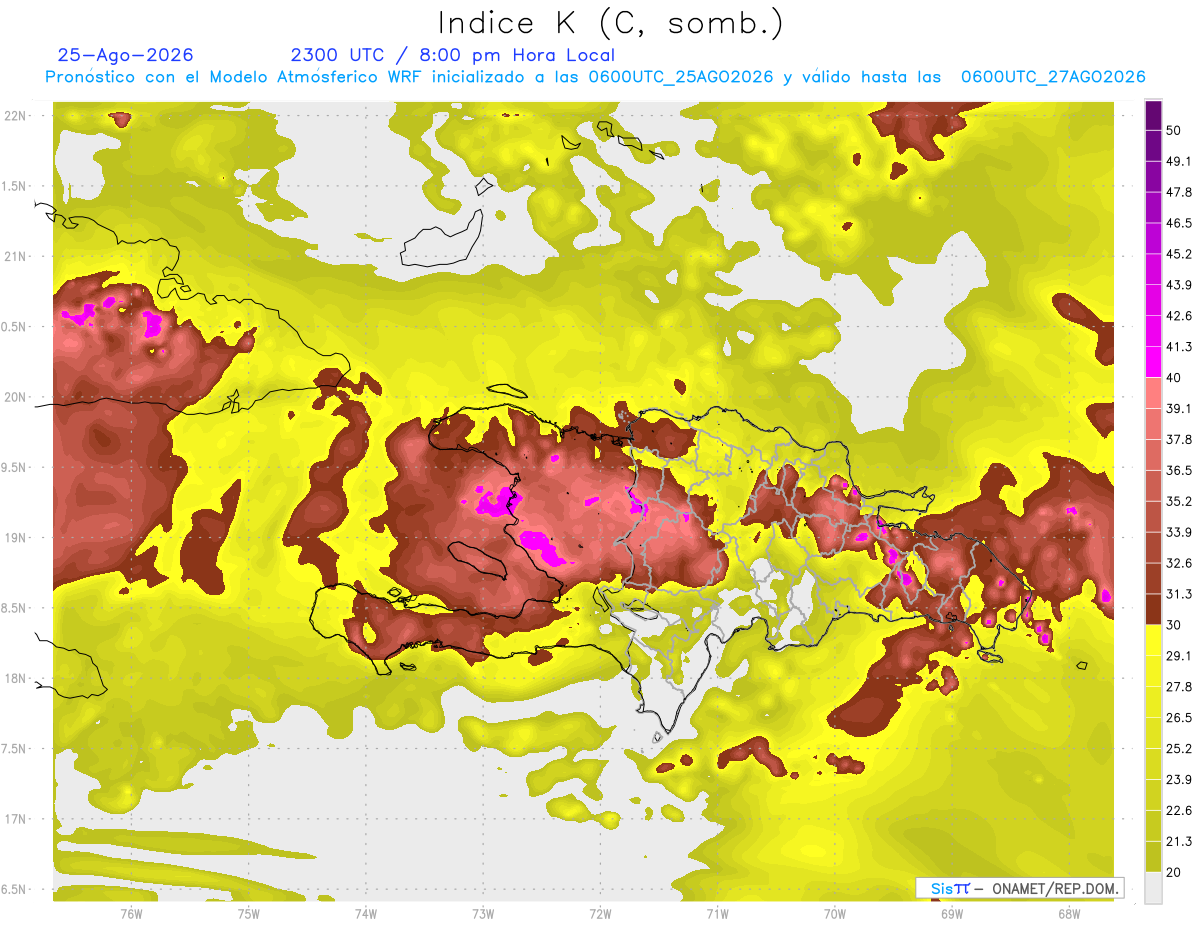
Task: Pick the gray swatch below the 20 label
Action: tap(1154, 887)
